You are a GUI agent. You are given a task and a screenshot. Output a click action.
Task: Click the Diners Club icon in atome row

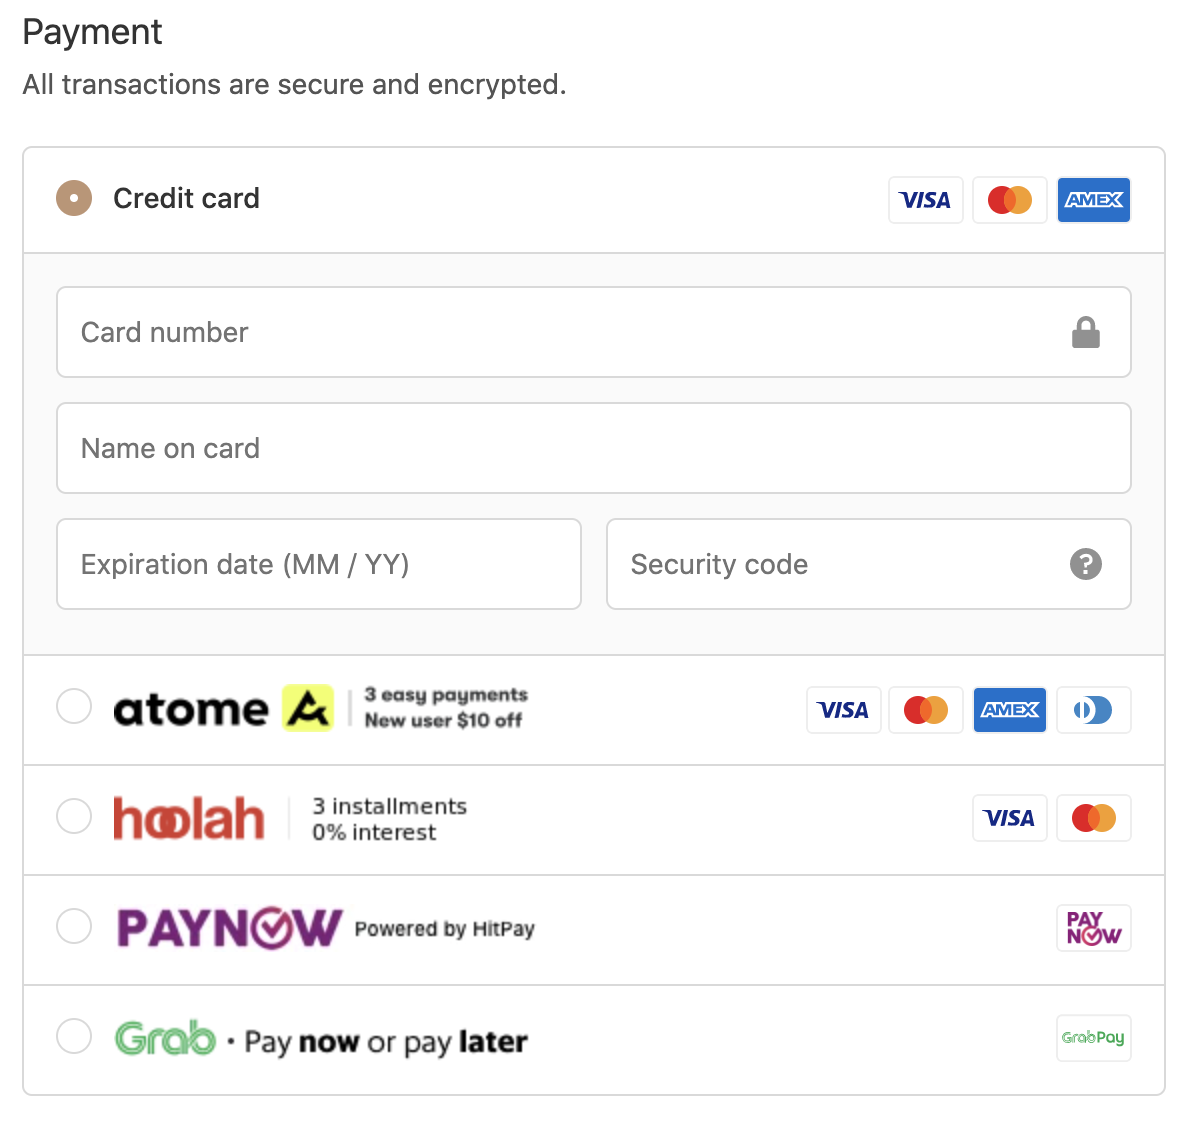pos(1093,710)
